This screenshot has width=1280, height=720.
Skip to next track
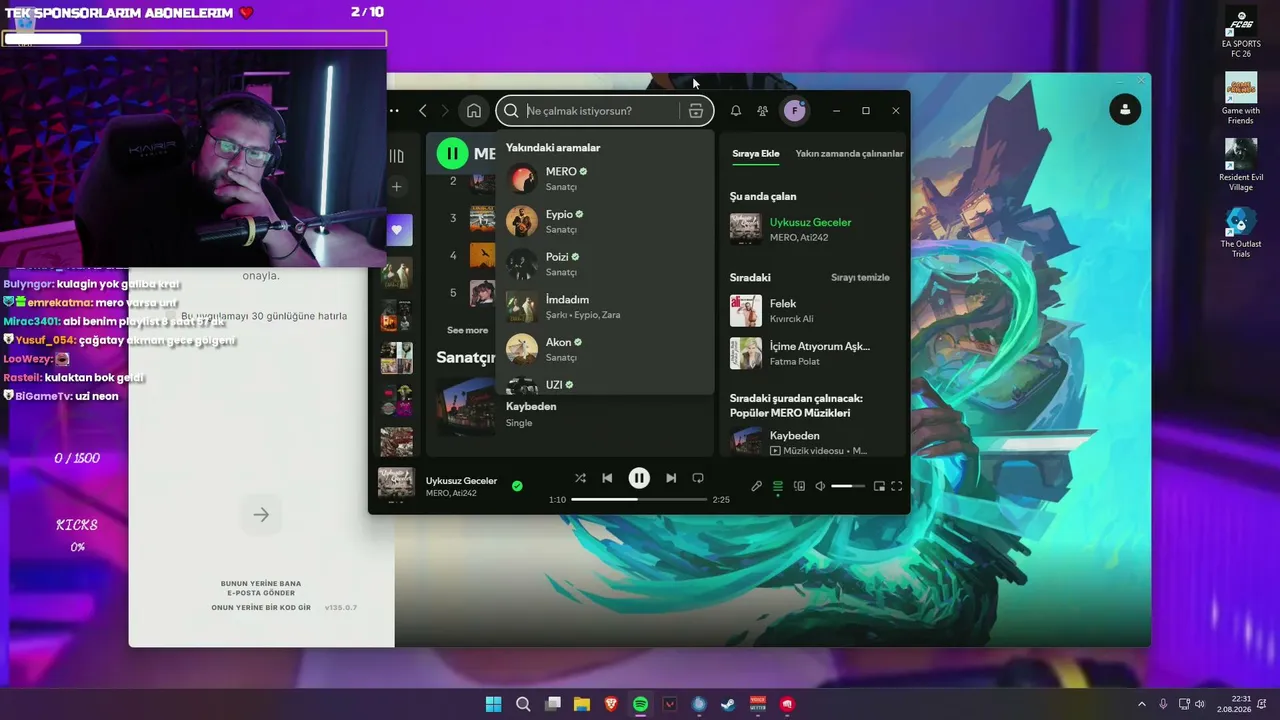(x=671, y=478)
